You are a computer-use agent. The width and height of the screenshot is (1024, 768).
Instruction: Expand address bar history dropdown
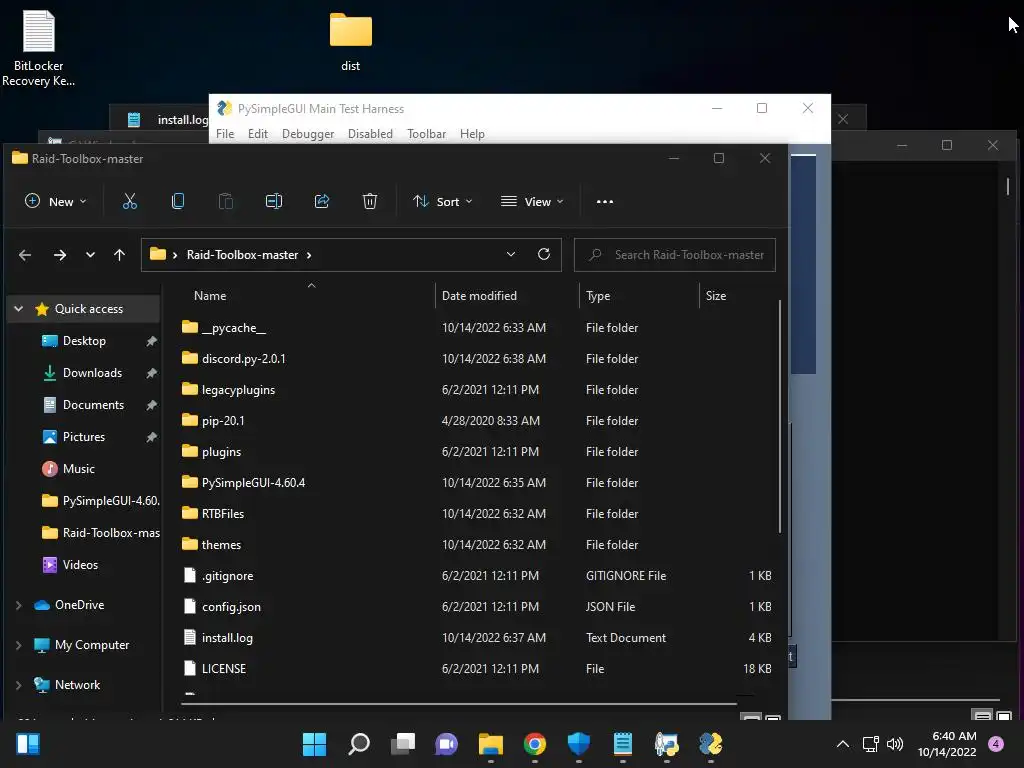pos(511,254)
